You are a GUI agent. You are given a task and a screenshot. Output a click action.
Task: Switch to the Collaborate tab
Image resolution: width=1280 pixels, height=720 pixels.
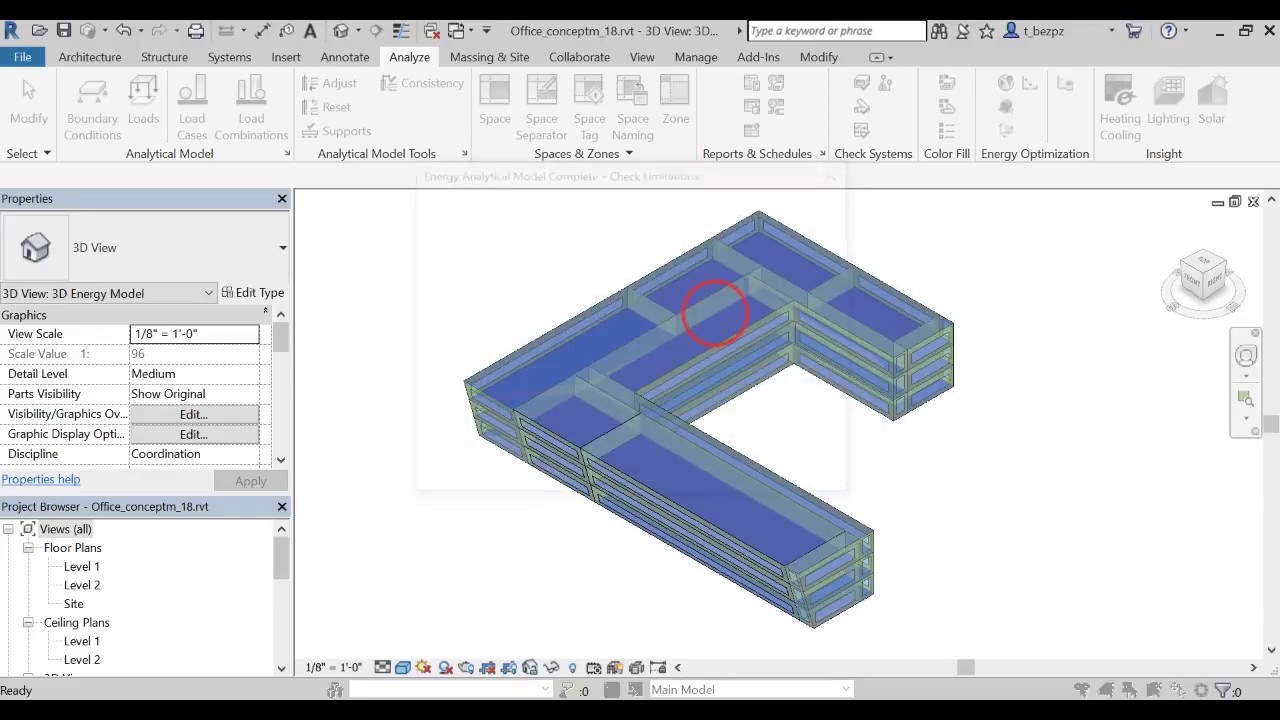(x=579, y=57)
